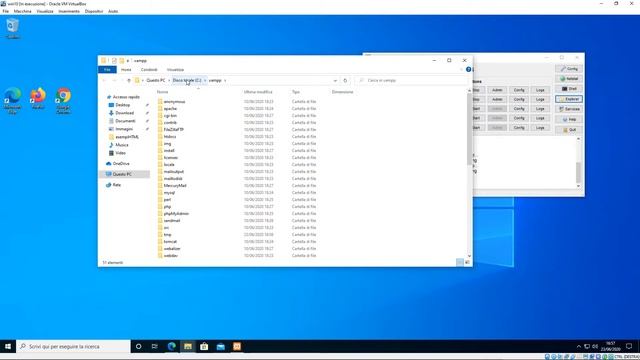640x360 pixels.
Task: Open the blue File tab in Explorer
Action: (107, 70)
